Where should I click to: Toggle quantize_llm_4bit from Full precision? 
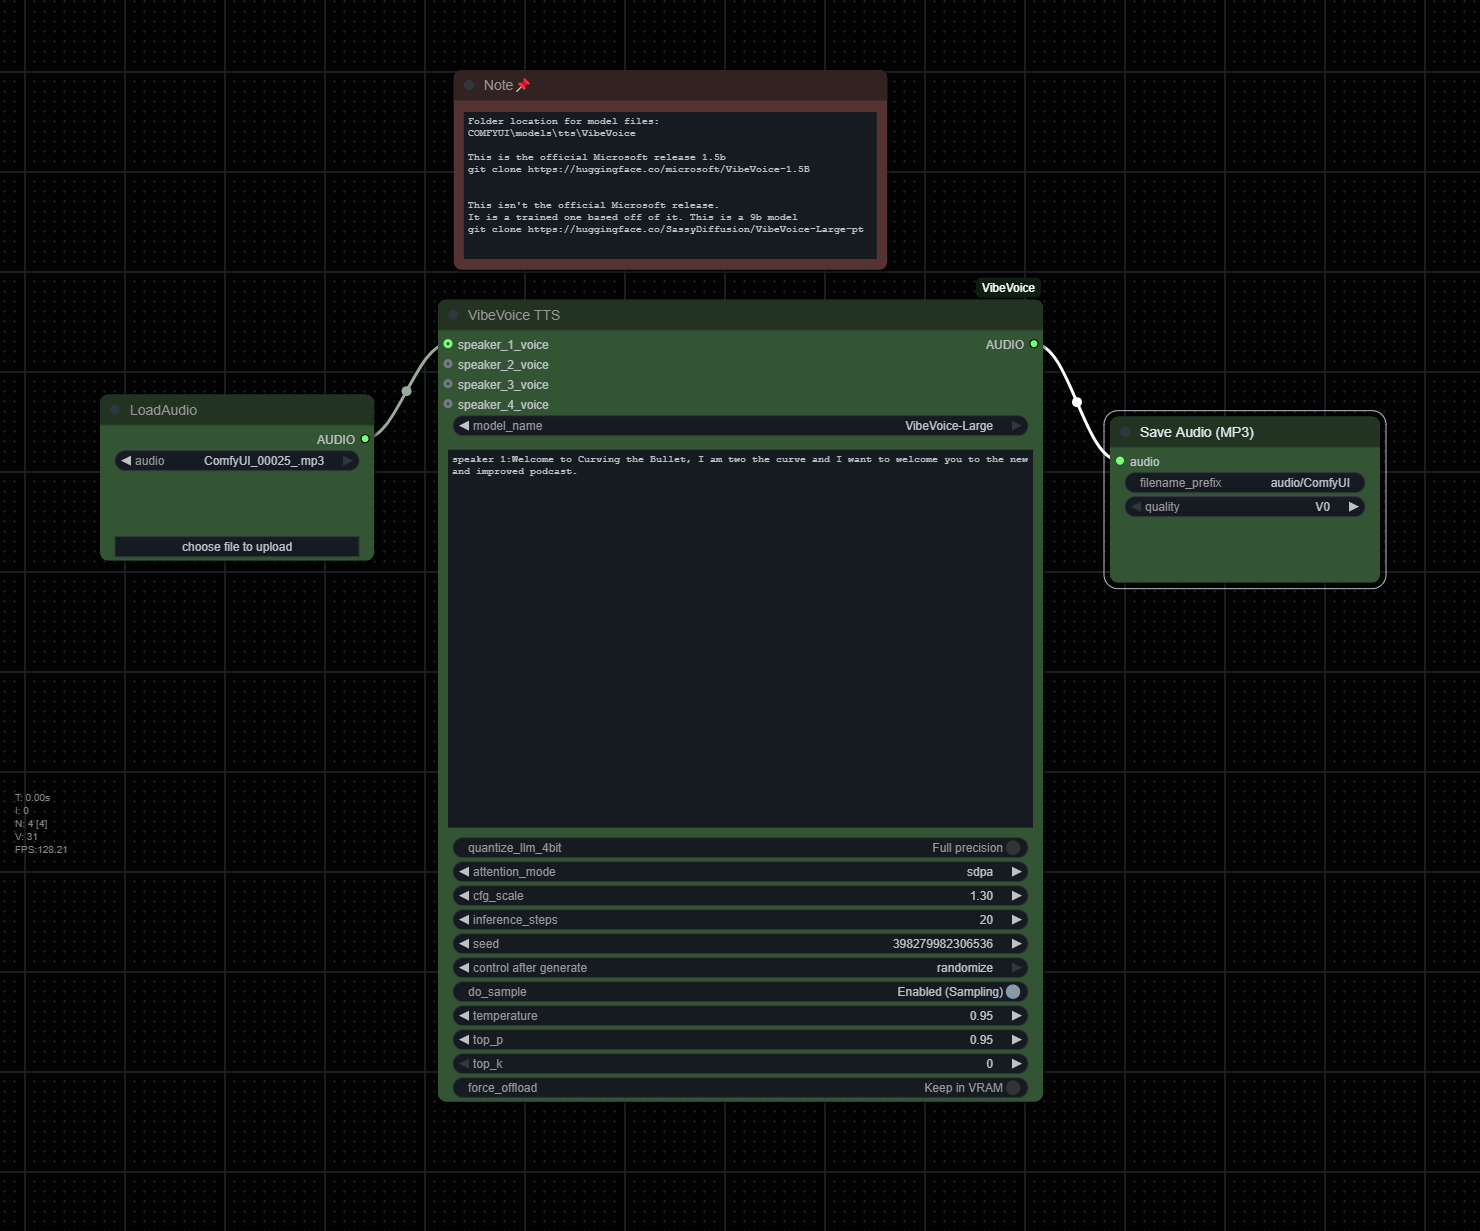tap(1013, 848)
